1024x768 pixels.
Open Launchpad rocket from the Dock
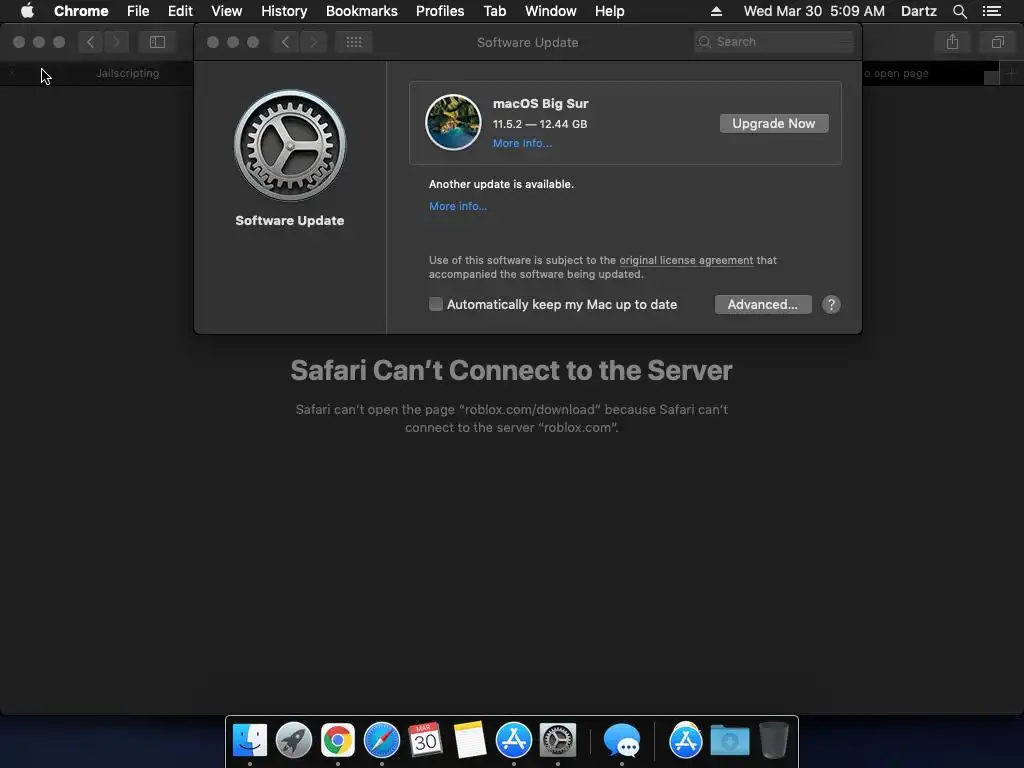(294, 740)
